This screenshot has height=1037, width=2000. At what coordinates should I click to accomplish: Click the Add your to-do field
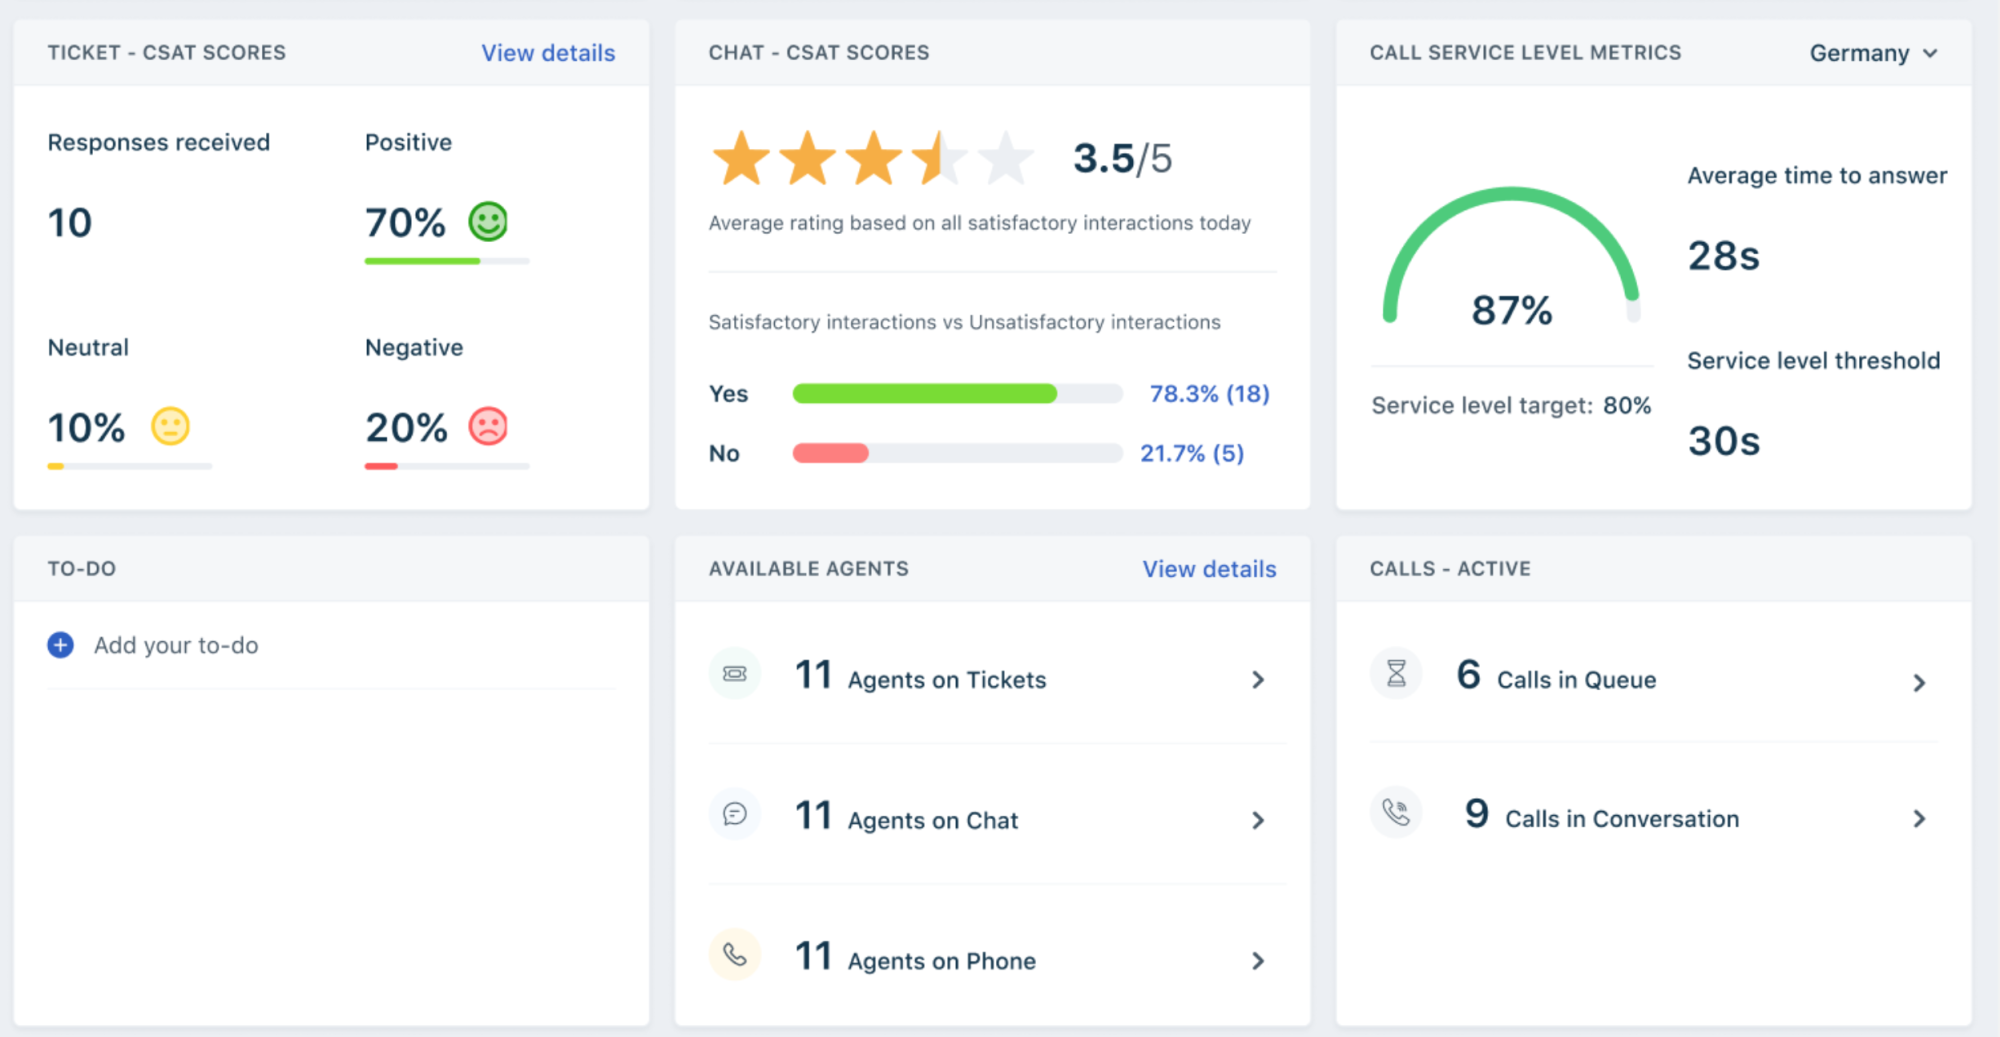176,645
